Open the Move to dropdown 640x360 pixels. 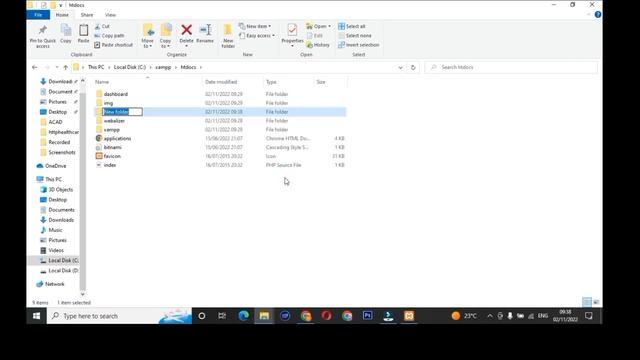(x=147, y=44)
